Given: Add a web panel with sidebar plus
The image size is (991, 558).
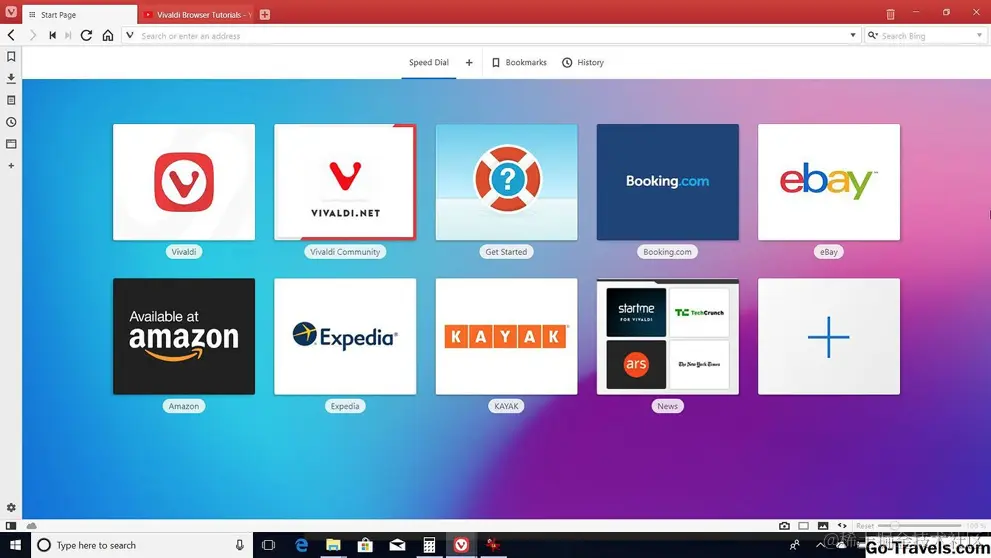Looking at the screenshot, I should click(x=11, y=166).
